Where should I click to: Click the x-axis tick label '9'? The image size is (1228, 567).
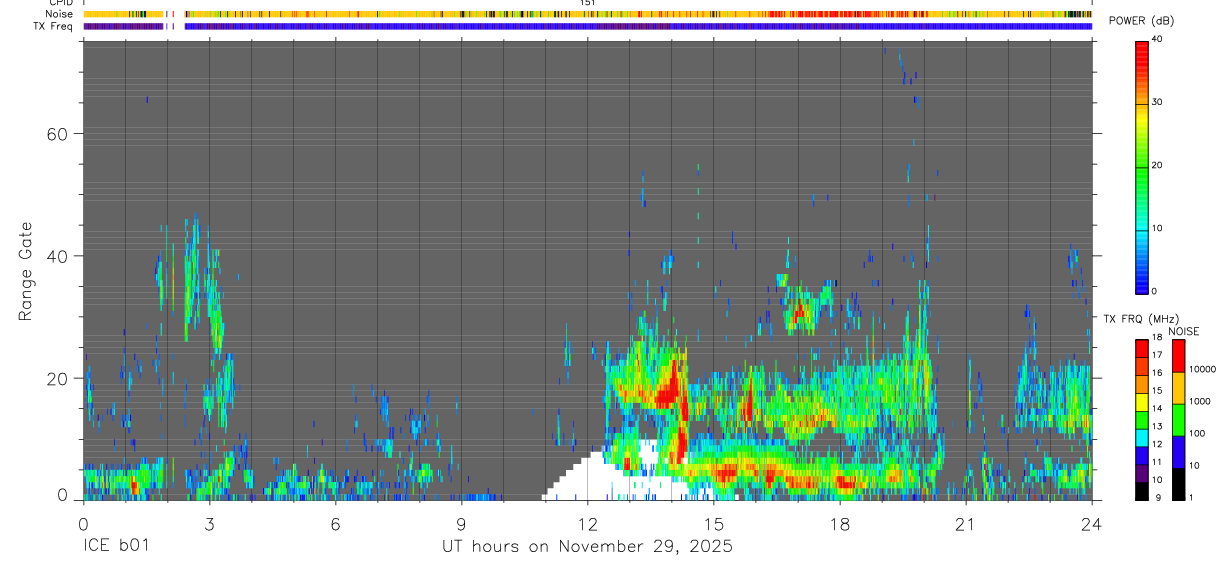461,524
